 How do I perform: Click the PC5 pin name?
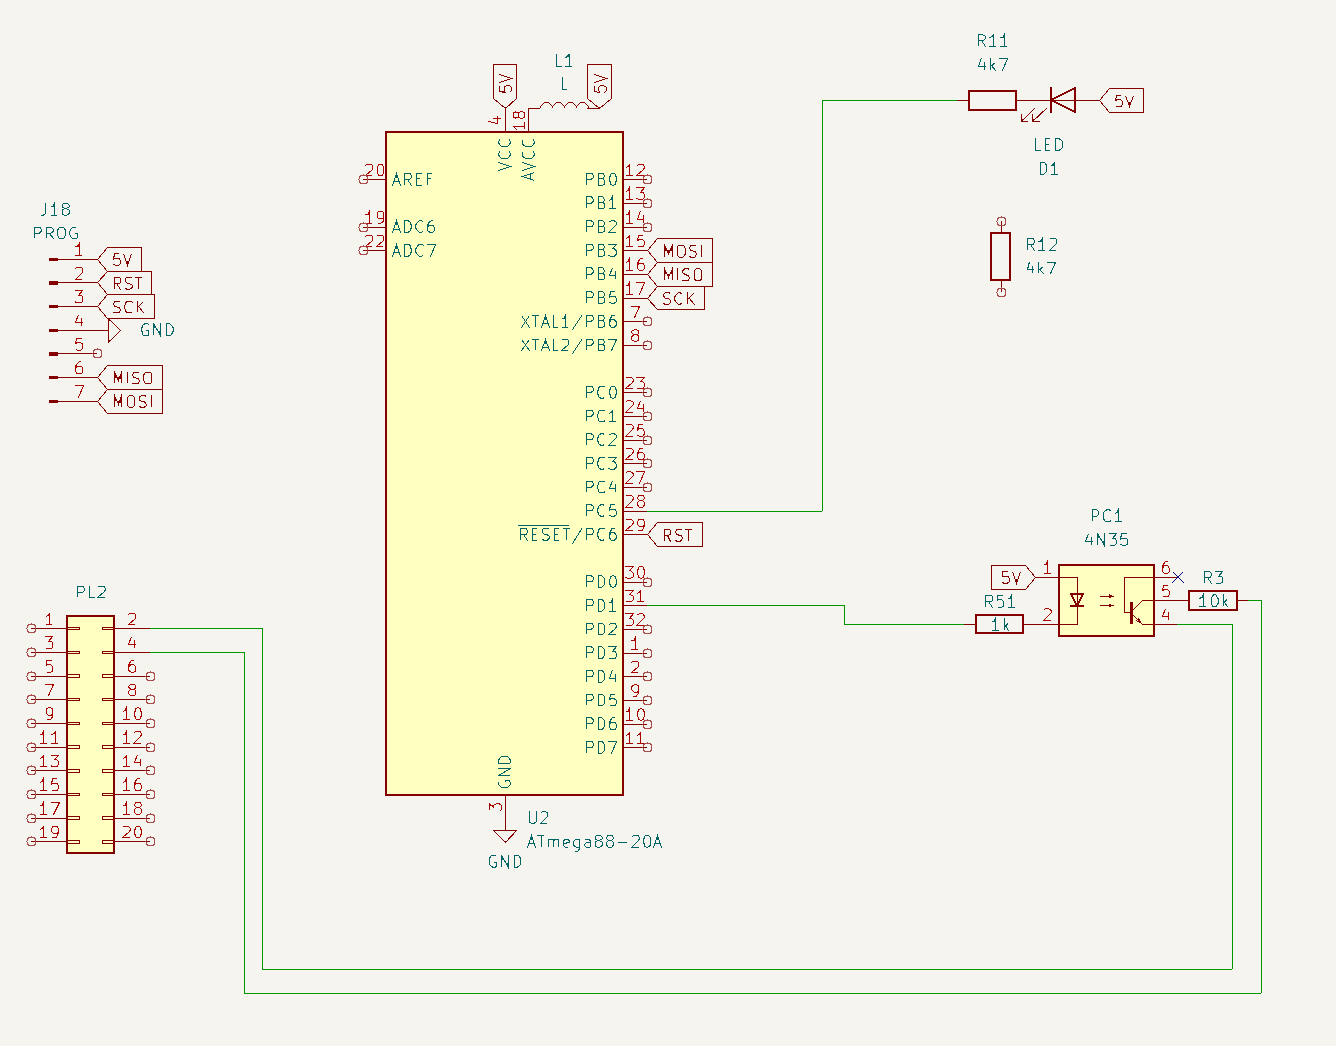(601, 511)
